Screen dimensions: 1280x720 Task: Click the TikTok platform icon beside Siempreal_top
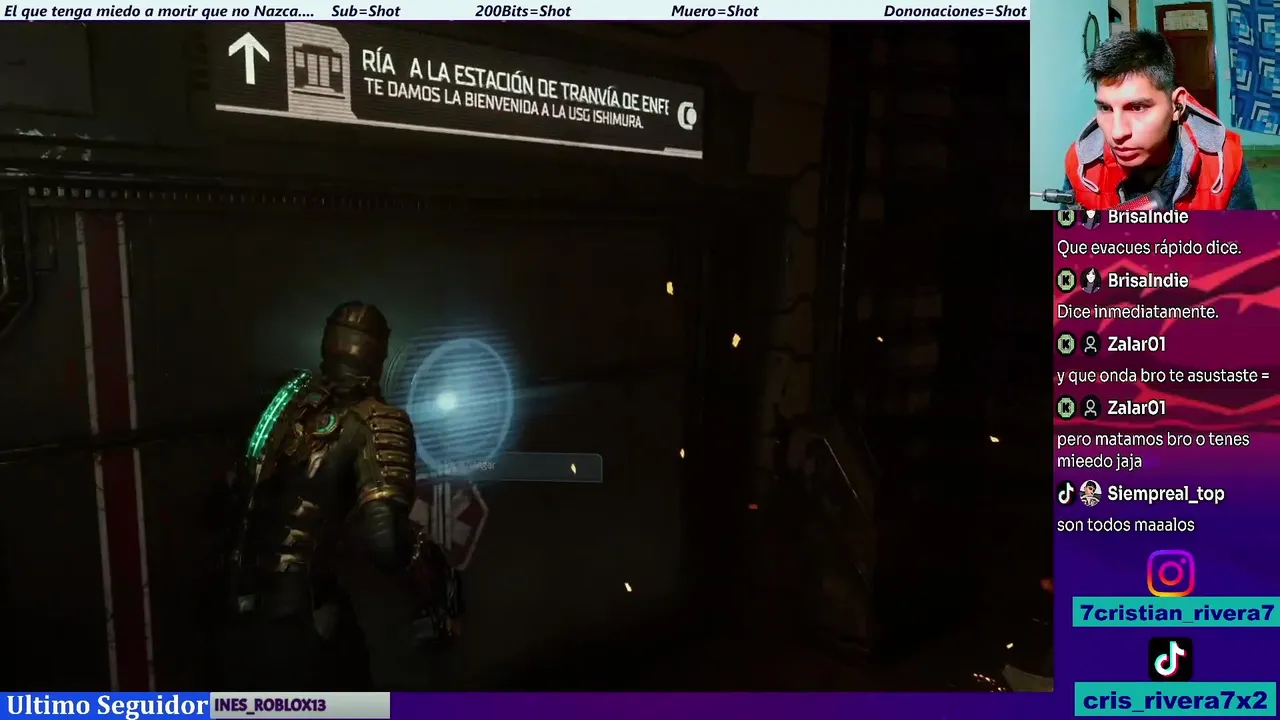coord(1066,493)
